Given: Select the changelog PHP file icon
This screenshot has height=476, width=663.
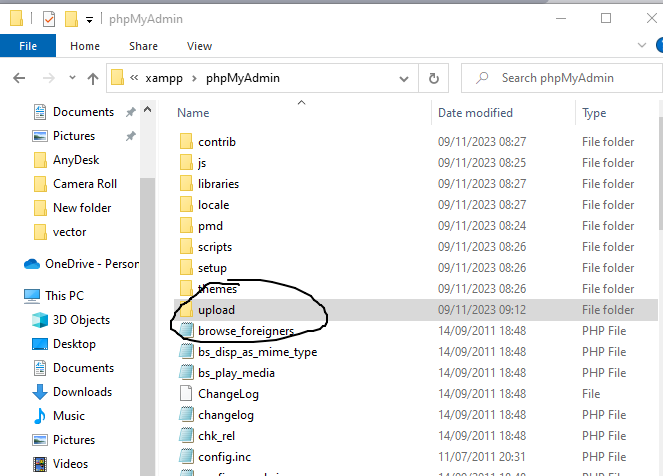Looking at the screenshot, I should [186, 415].
